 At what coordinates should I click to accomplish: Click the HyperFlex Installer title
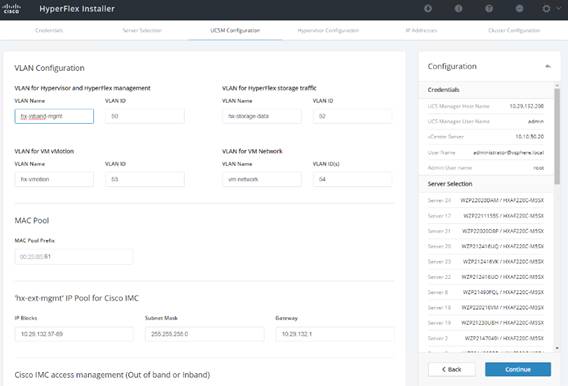pos(77,8)
